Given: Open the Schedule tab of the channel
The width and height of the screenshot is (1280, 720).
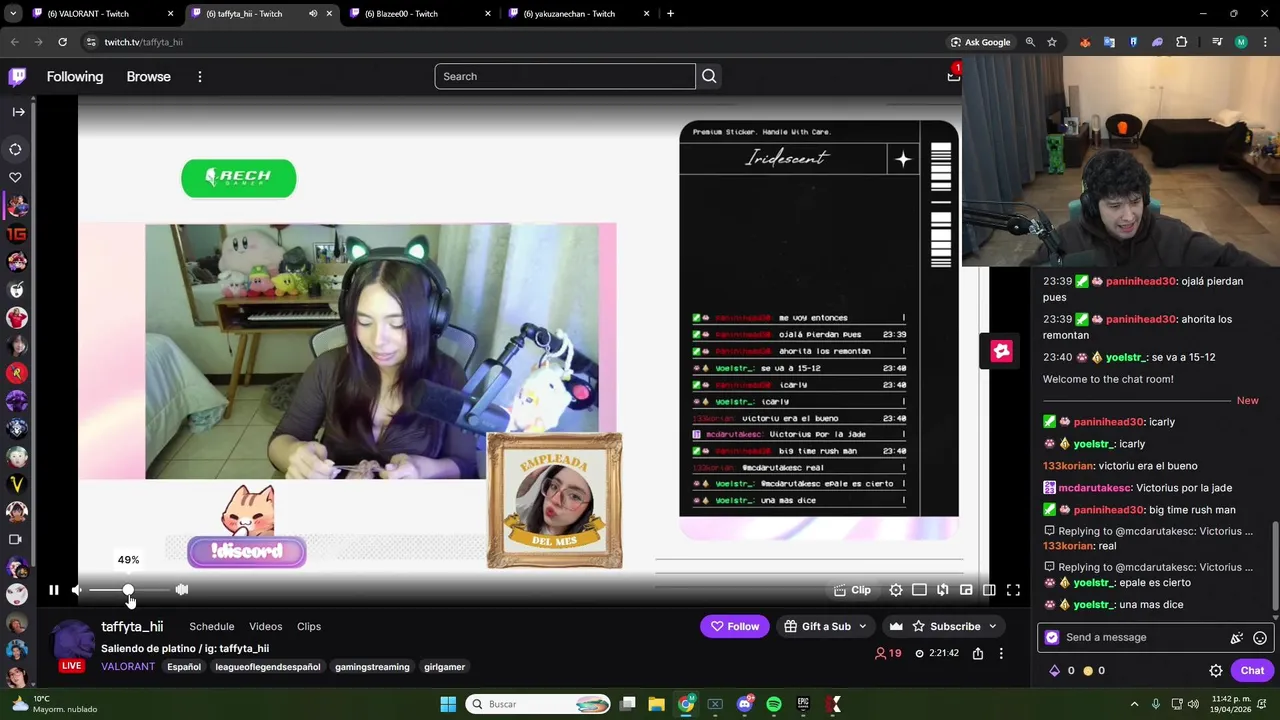Looking at the screenshot, I should pos(212,626).
